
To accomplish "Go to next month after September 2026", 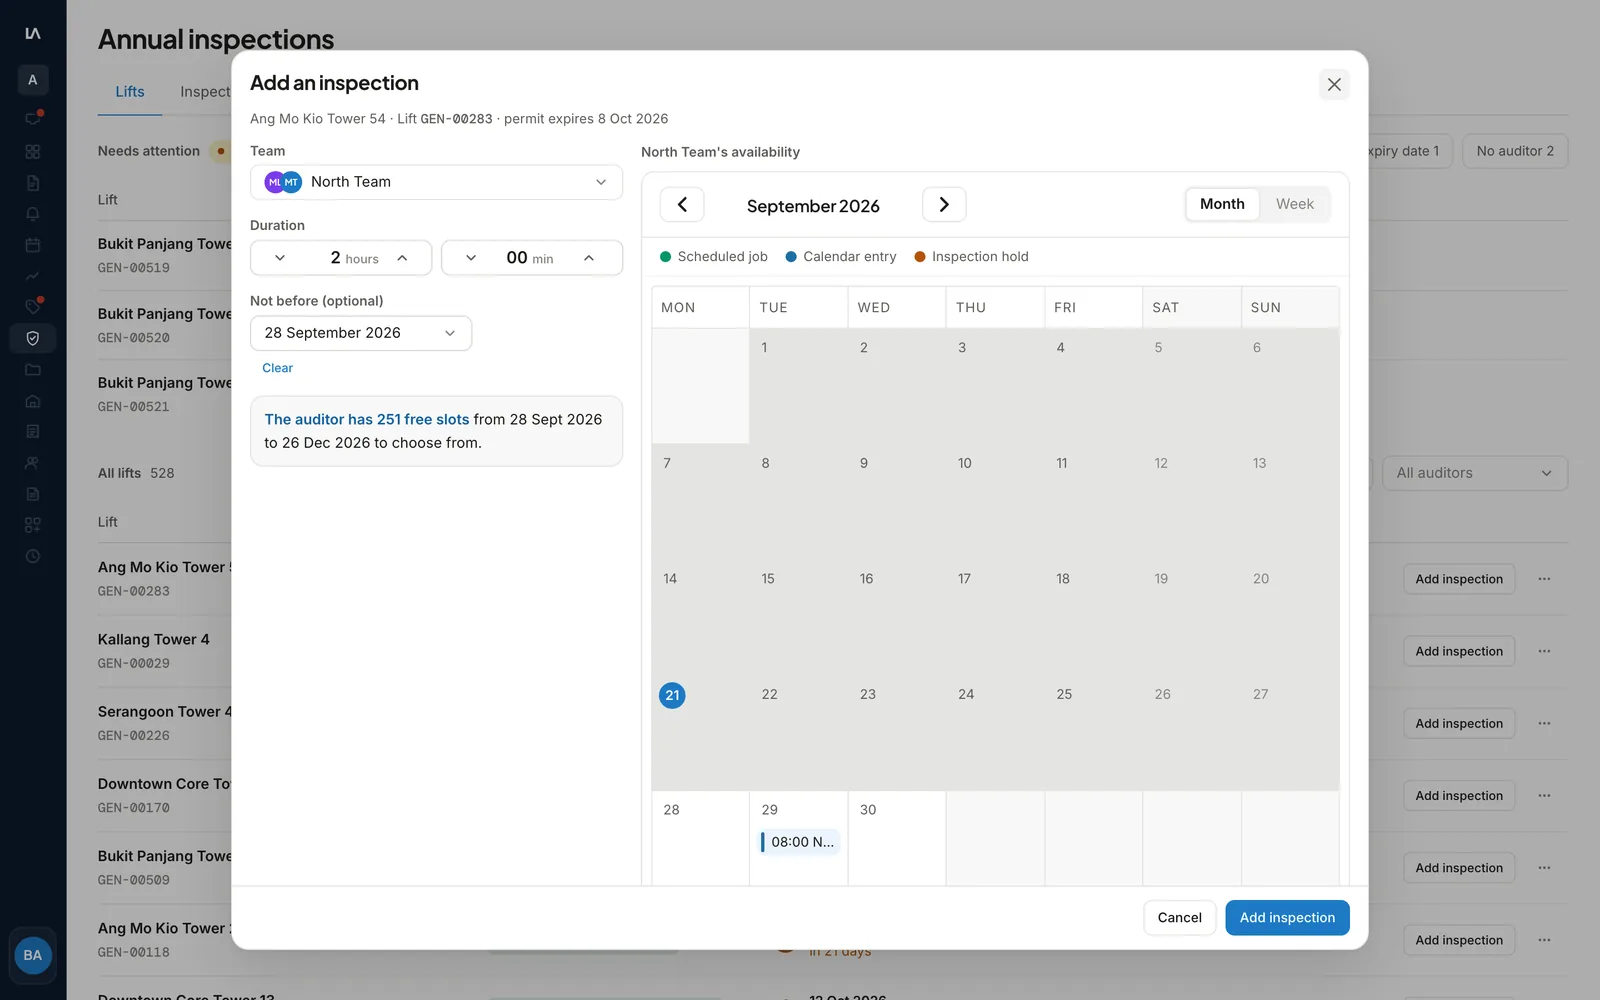I will 943,204.
